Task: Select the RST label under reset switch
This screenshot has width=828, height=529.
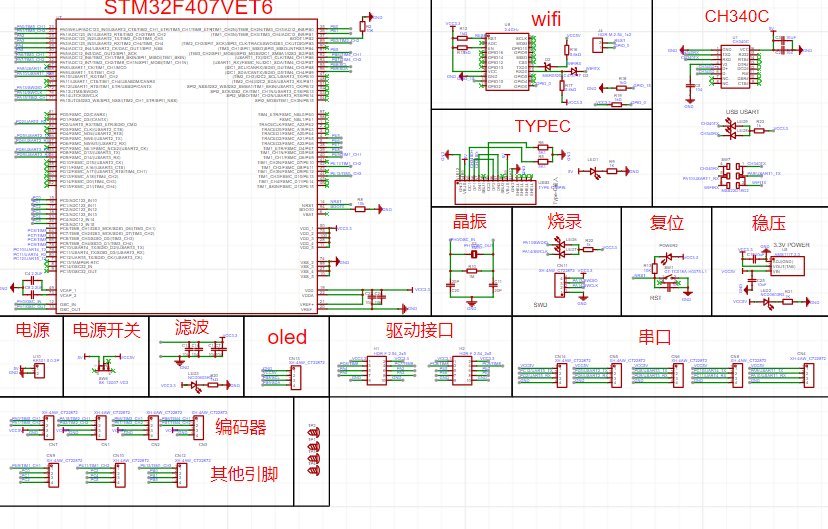Action: pyautogui.click(x=655, y=298)
